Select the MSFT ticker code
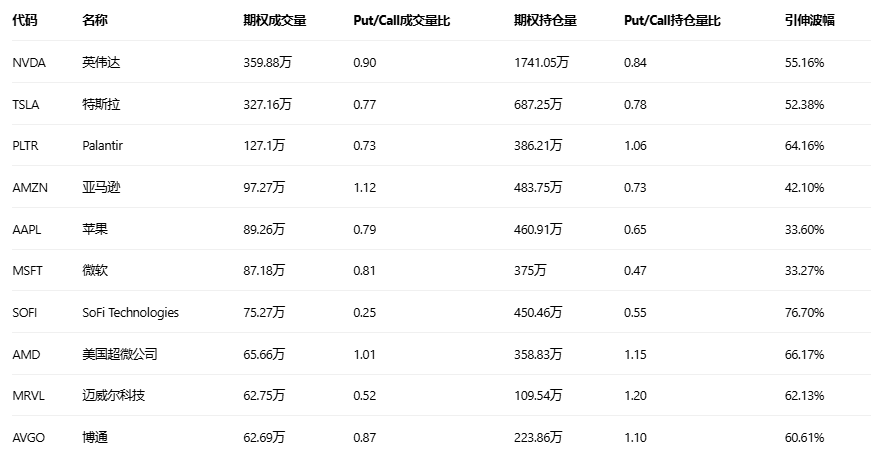The width and height of the screenshot is (871, 457). click(x=27, y=271)
